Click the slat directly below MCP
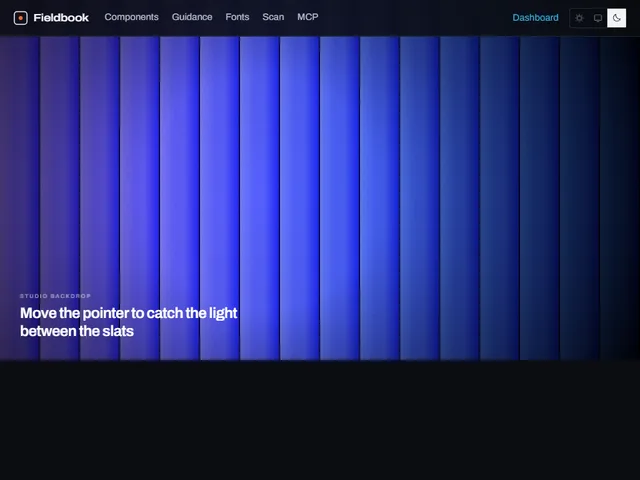 [x=300, y=198]
